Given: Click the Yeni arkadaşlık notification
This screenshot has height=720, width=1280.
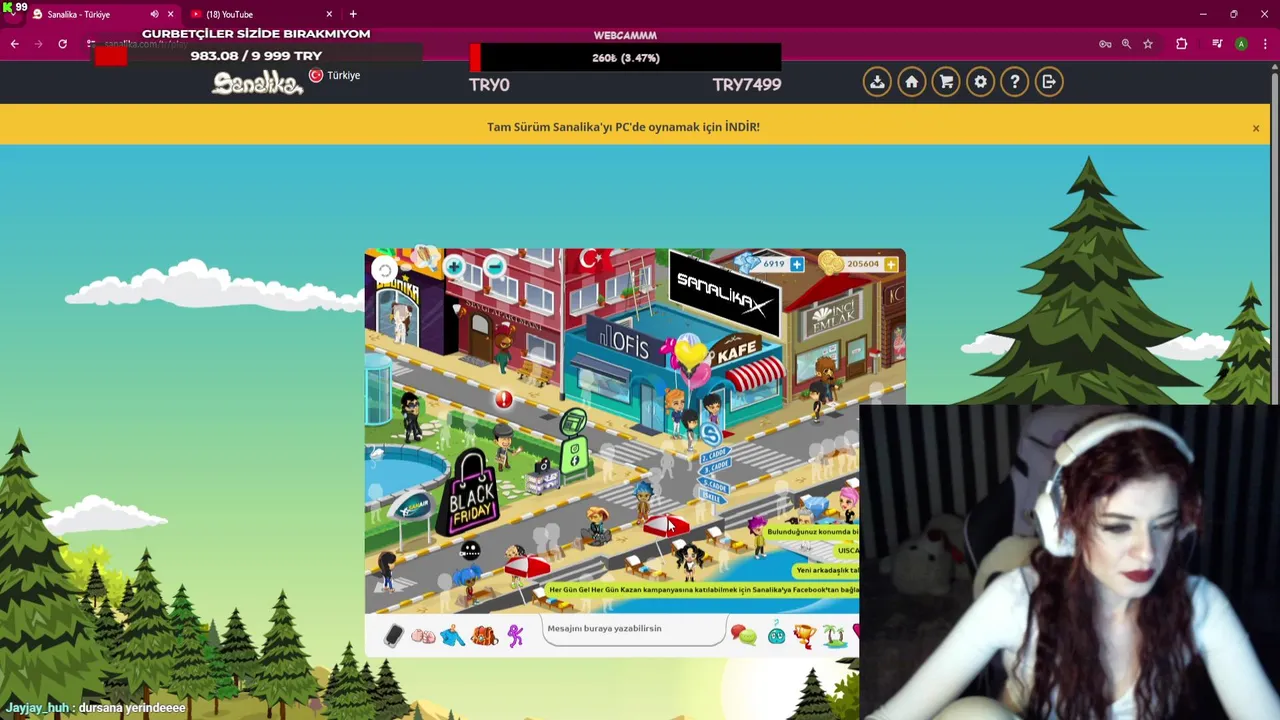Looking at the screenshot, I should tap(826, 570).
